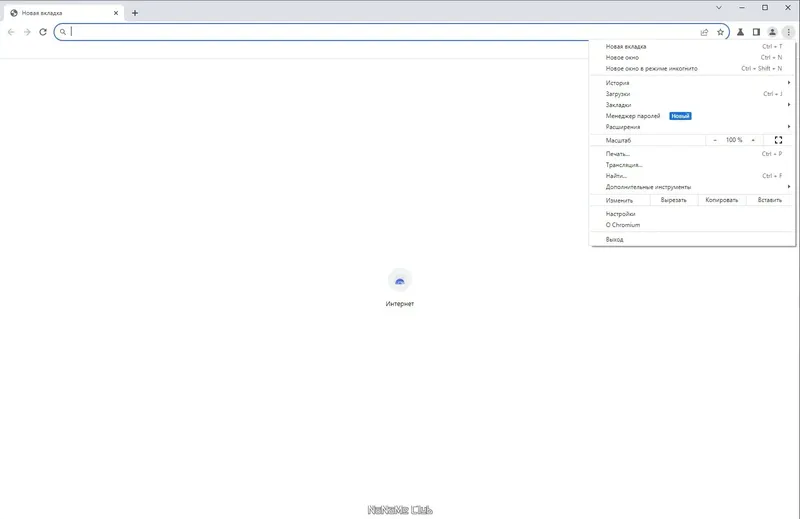This screenshot has height=519, width=800.
Task: Click the search magnifier icon in address bar
Action: (x=63, y=32)
